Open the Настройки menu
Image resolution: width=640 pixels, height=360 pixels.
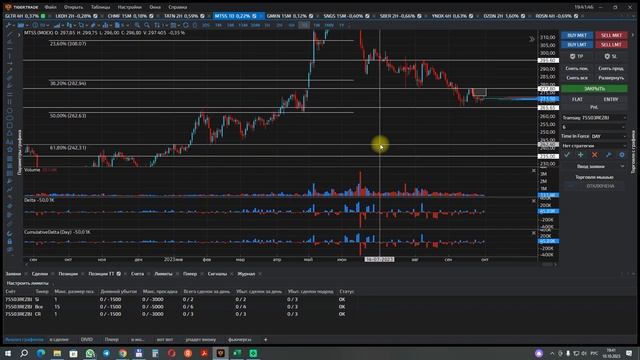coord(129,7)
